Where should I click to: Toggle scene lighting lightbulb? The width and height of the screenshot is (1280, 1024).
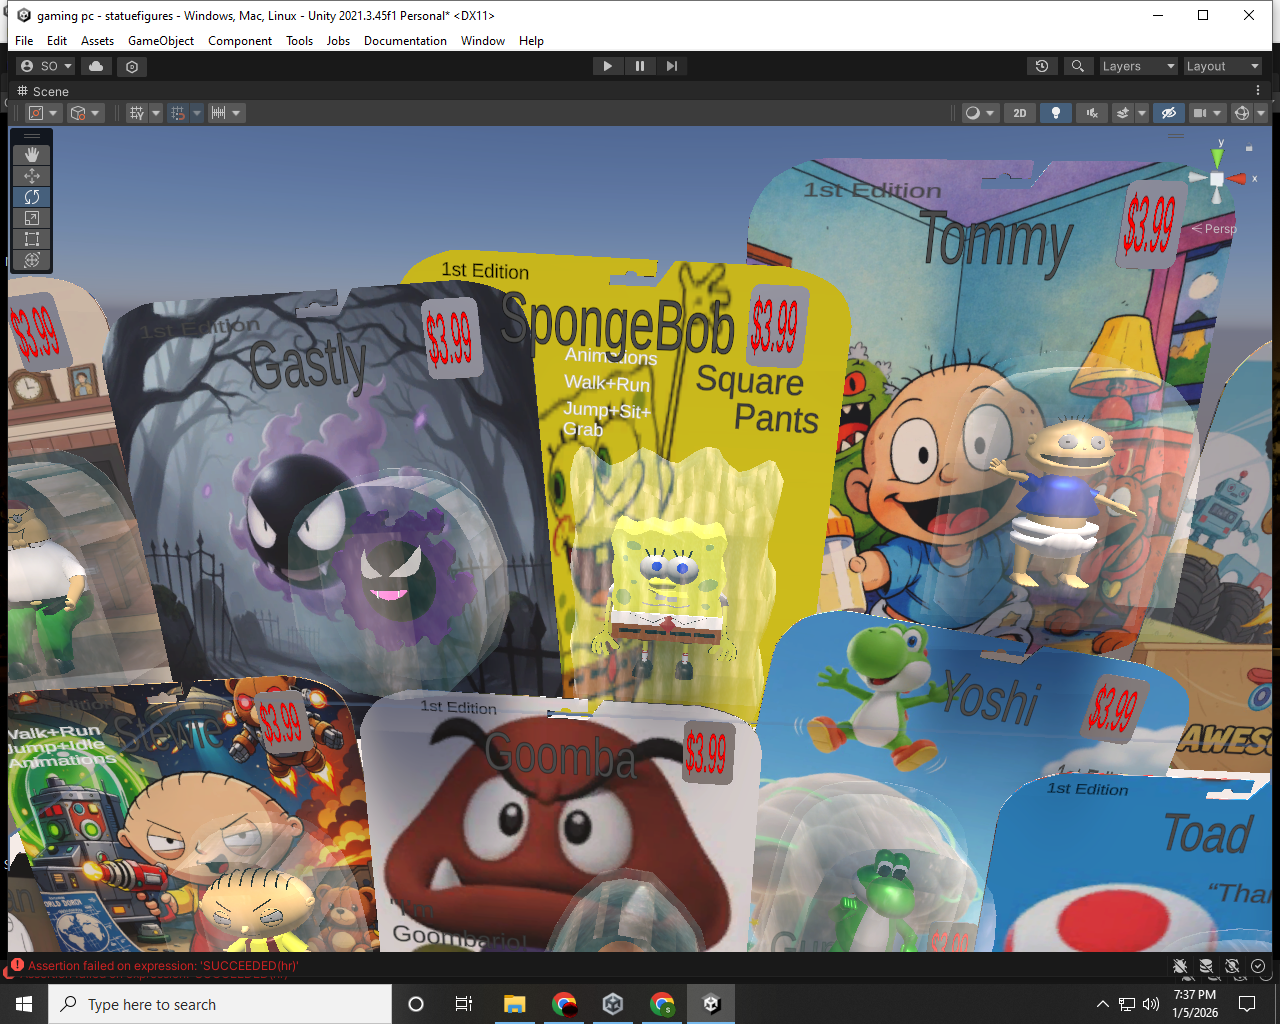1056,113
